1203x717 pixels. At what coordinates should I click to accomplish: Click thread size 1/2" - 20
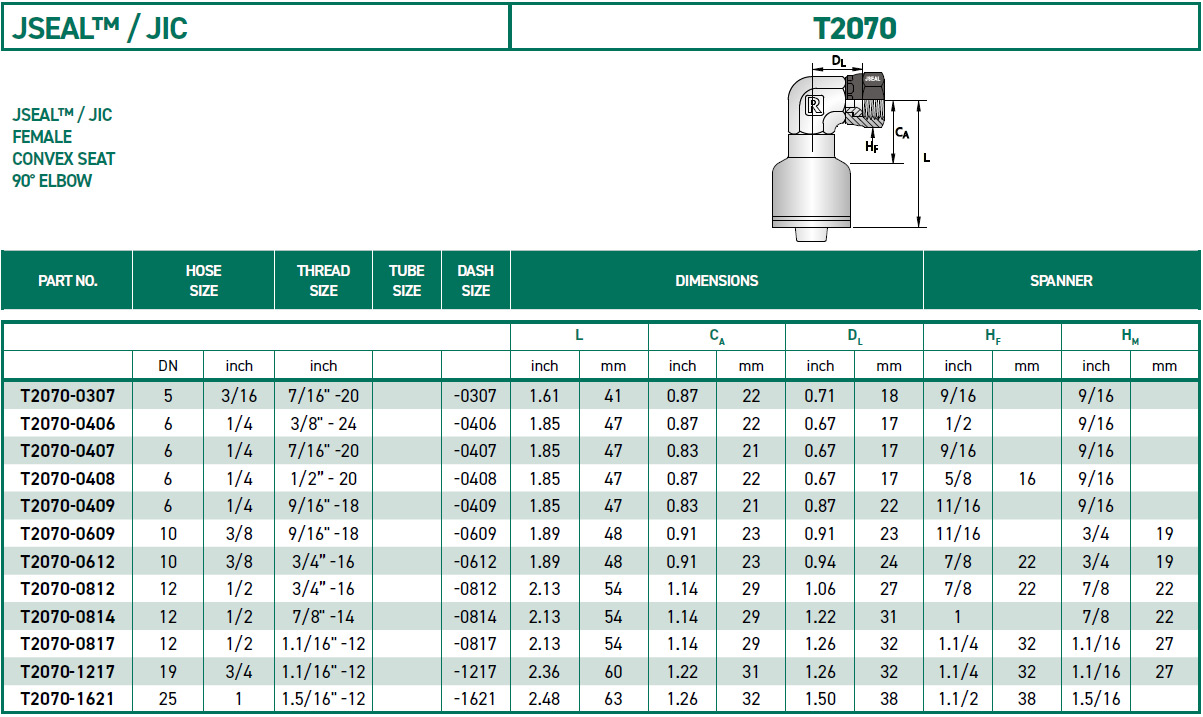click(323, 479)
